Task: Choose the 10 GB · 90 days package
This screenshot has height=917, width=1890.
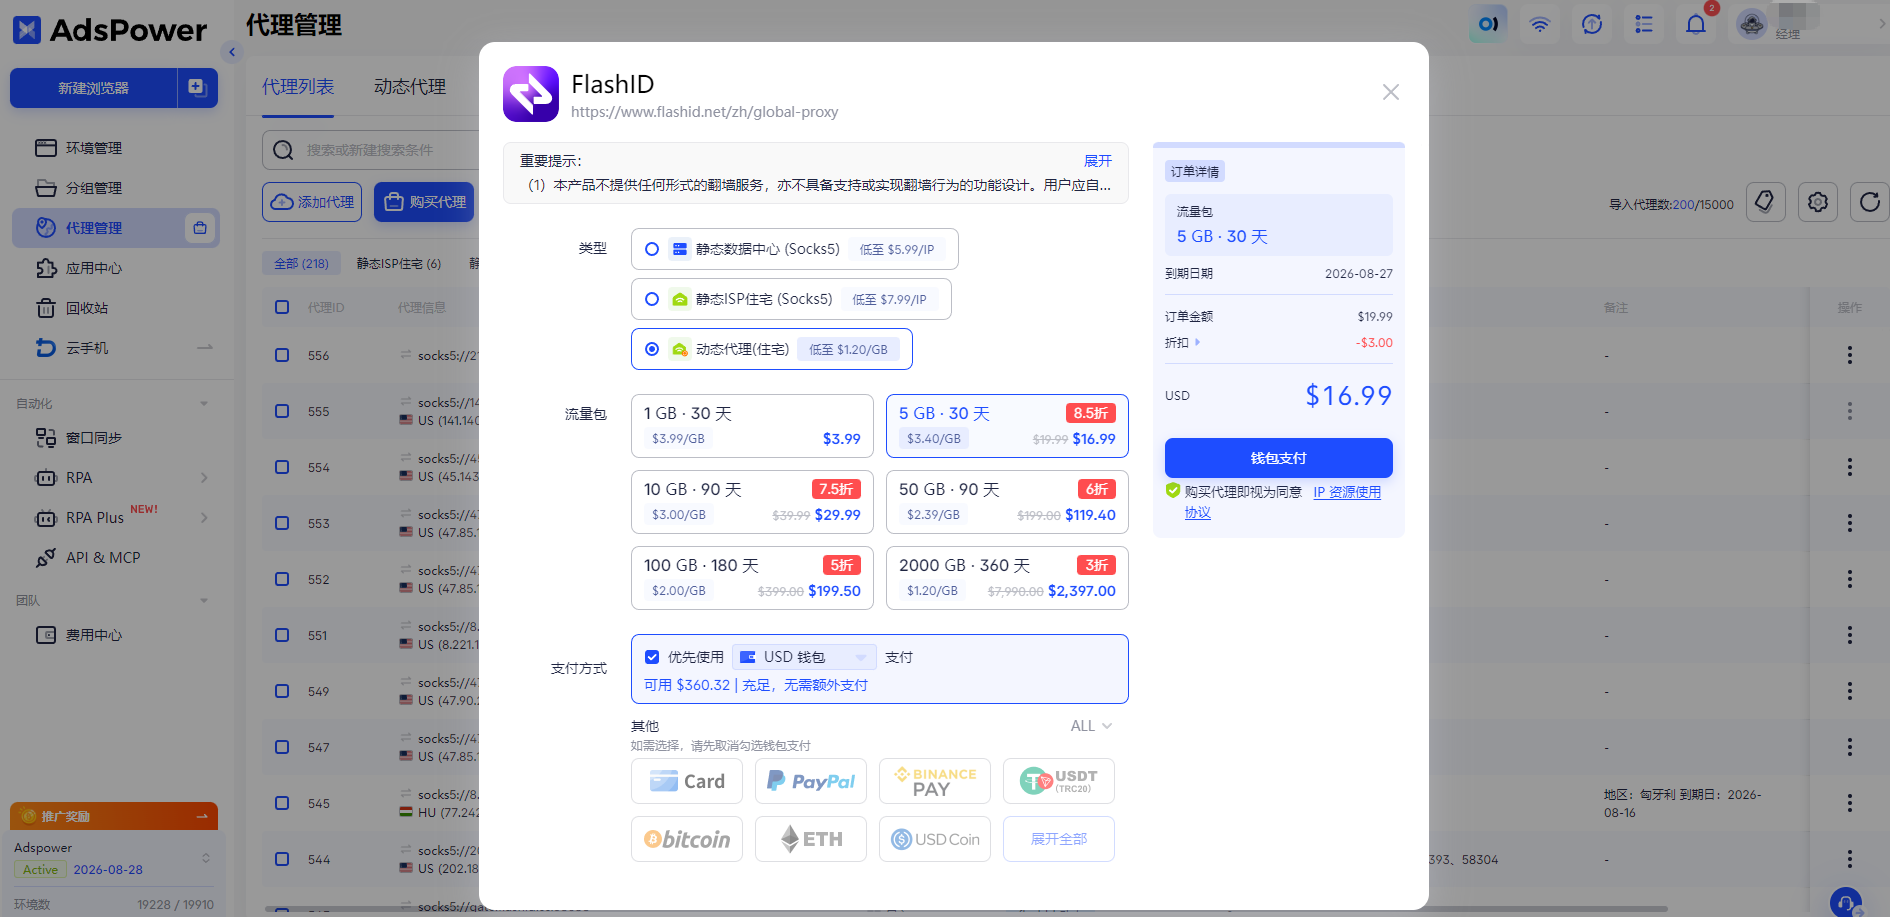Action: click(752, 502)
